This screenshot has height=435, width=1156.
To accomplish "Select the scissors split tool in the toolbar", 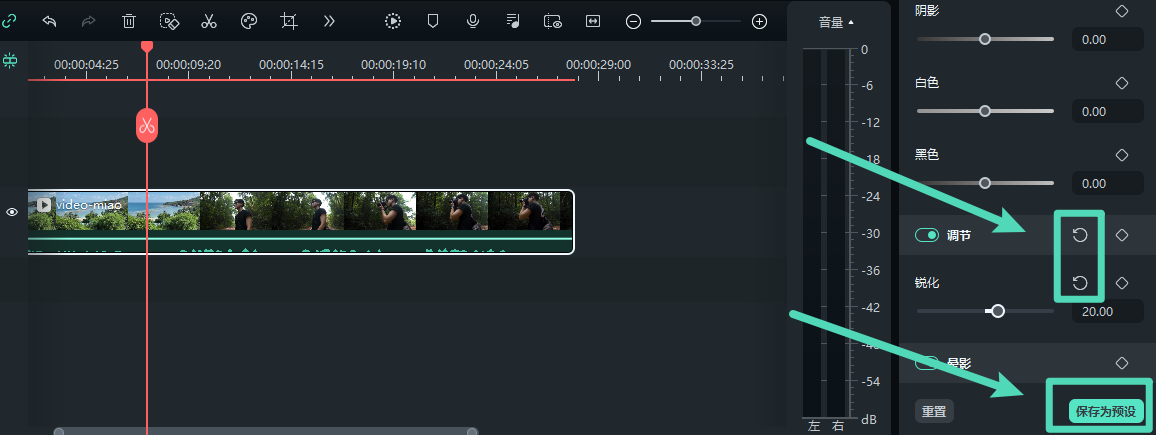I will [x=209, y=21].
